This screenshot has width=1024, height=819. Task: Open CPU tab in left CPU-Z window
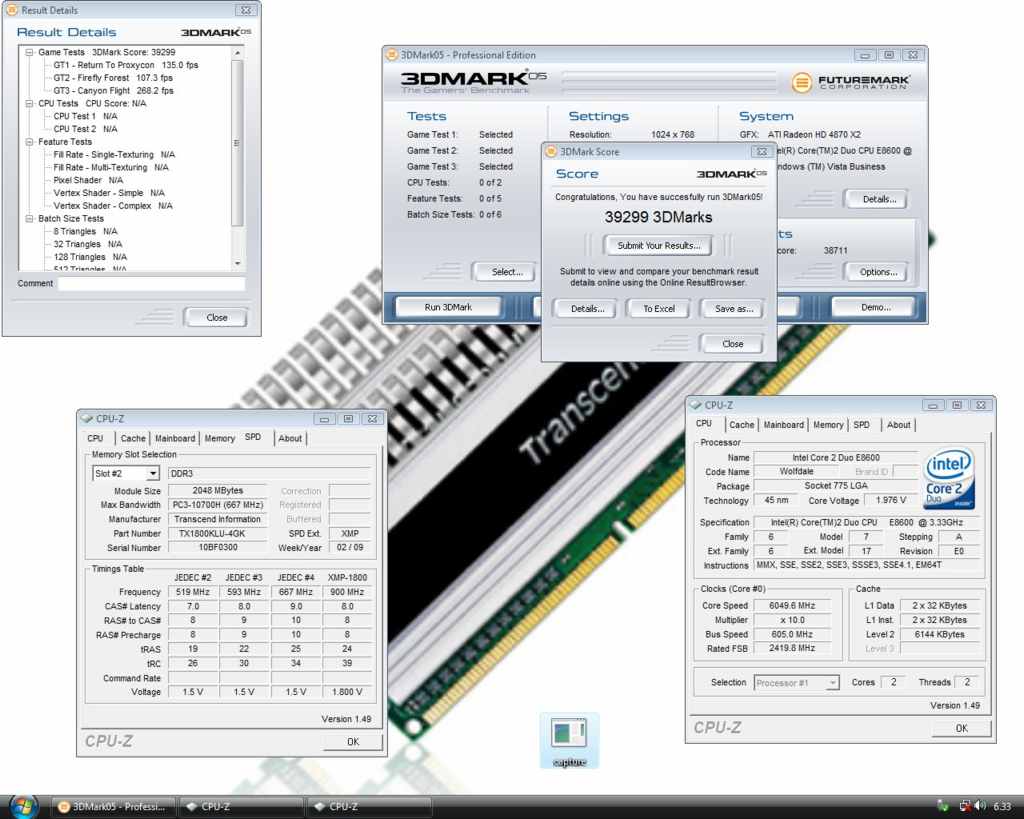[x=95, y=438]
